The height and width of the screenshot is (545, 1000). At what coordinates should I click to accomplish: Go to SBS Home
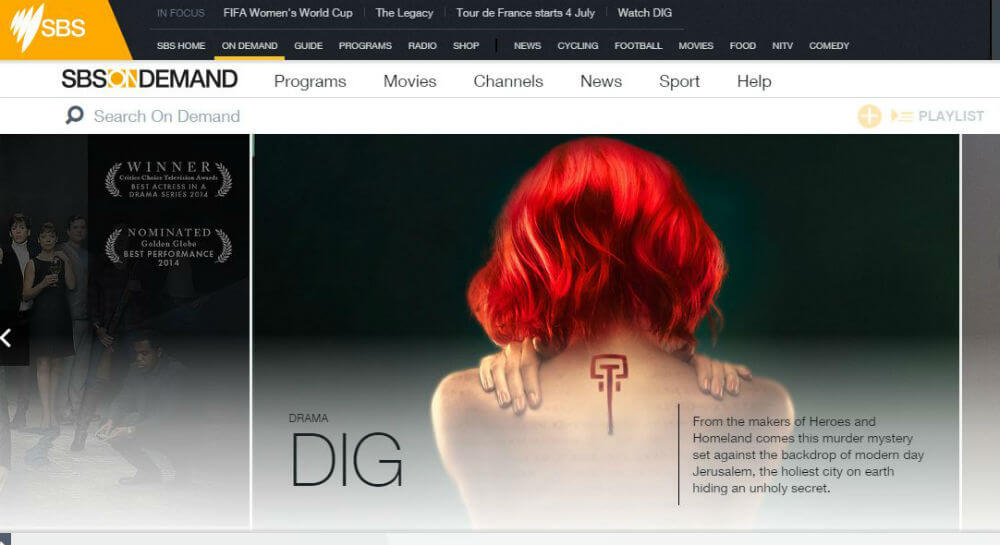pyautogui.click(x=181, y=46)
